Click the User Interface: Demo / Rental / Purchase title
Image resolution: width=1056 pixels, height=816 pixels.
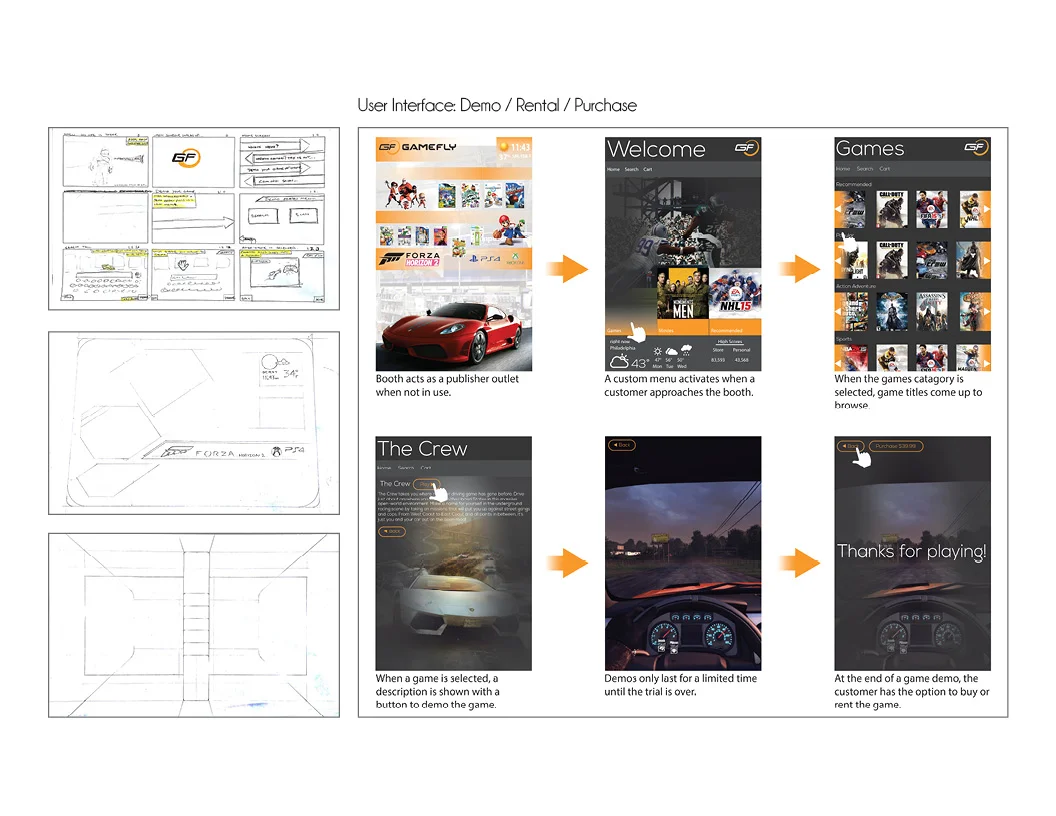coord(497,106)
